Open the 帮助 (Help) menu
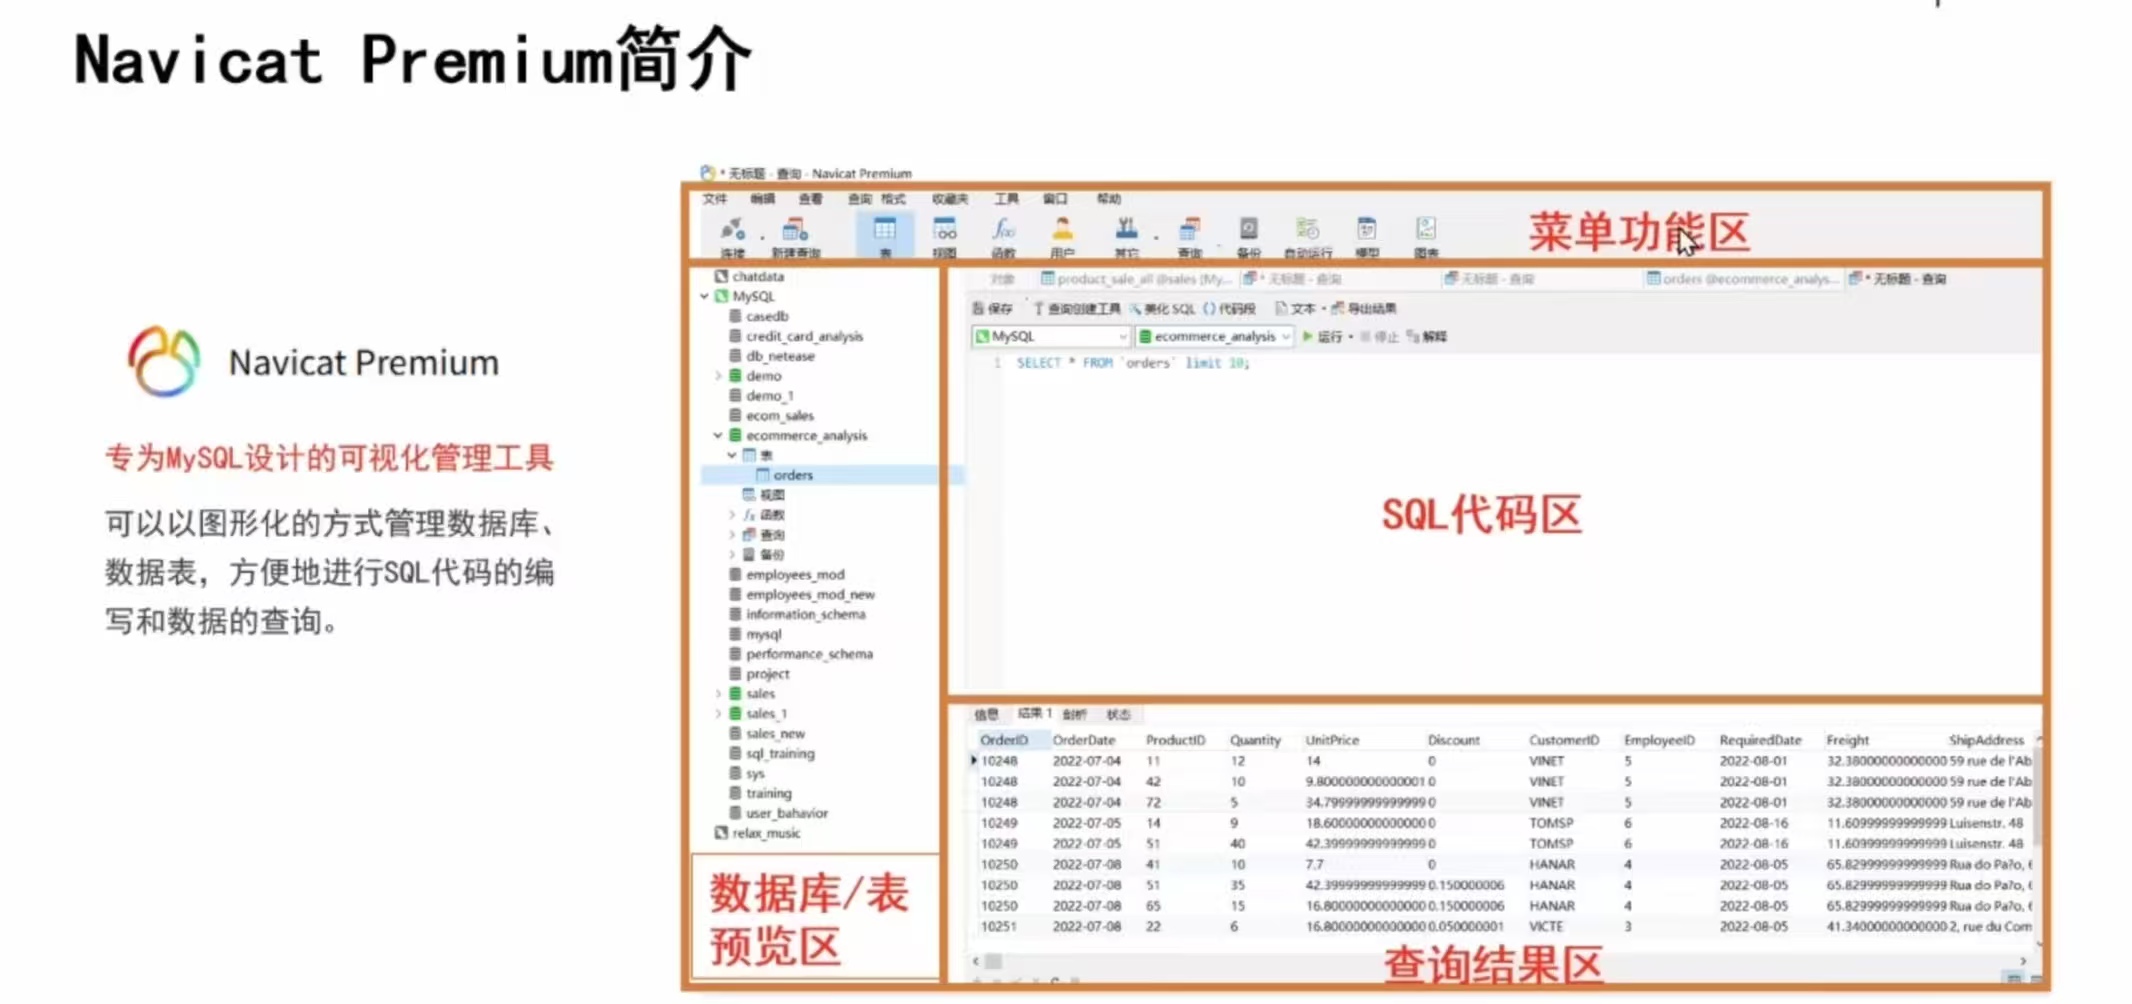Screen dimensions: 2132x1004 point(1108,199)
